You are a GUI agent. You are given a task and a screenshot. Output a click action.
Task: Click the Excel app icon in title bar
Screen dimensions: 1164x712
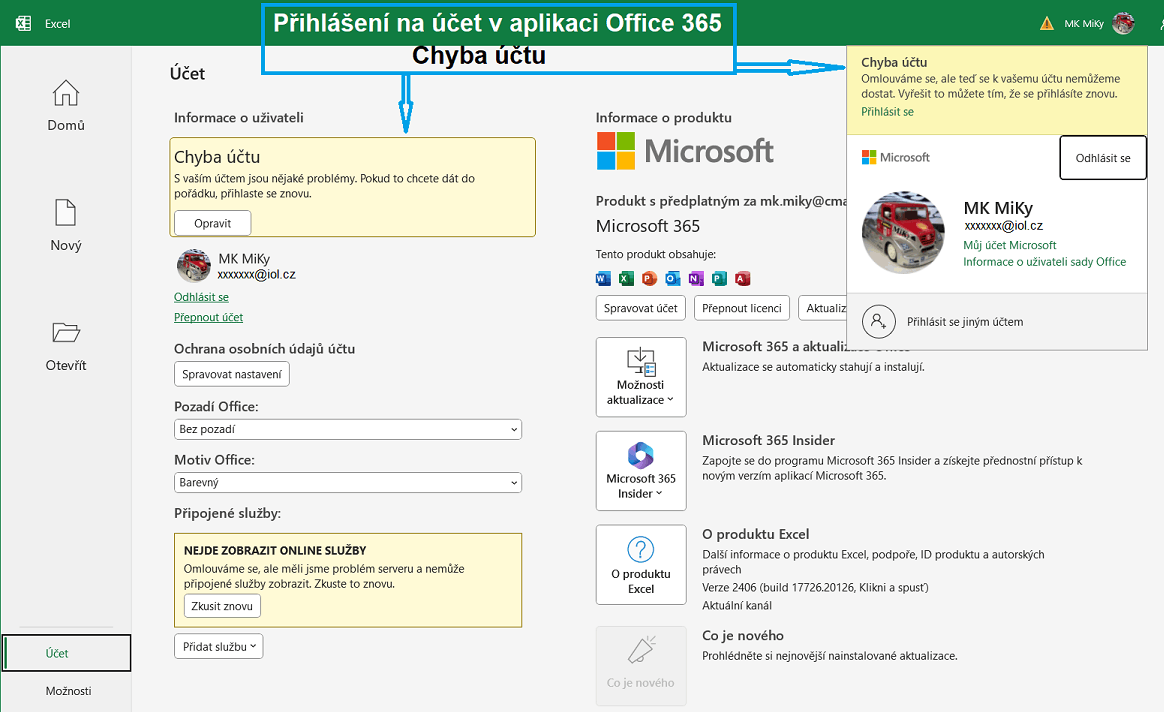[x=24, y=23]
